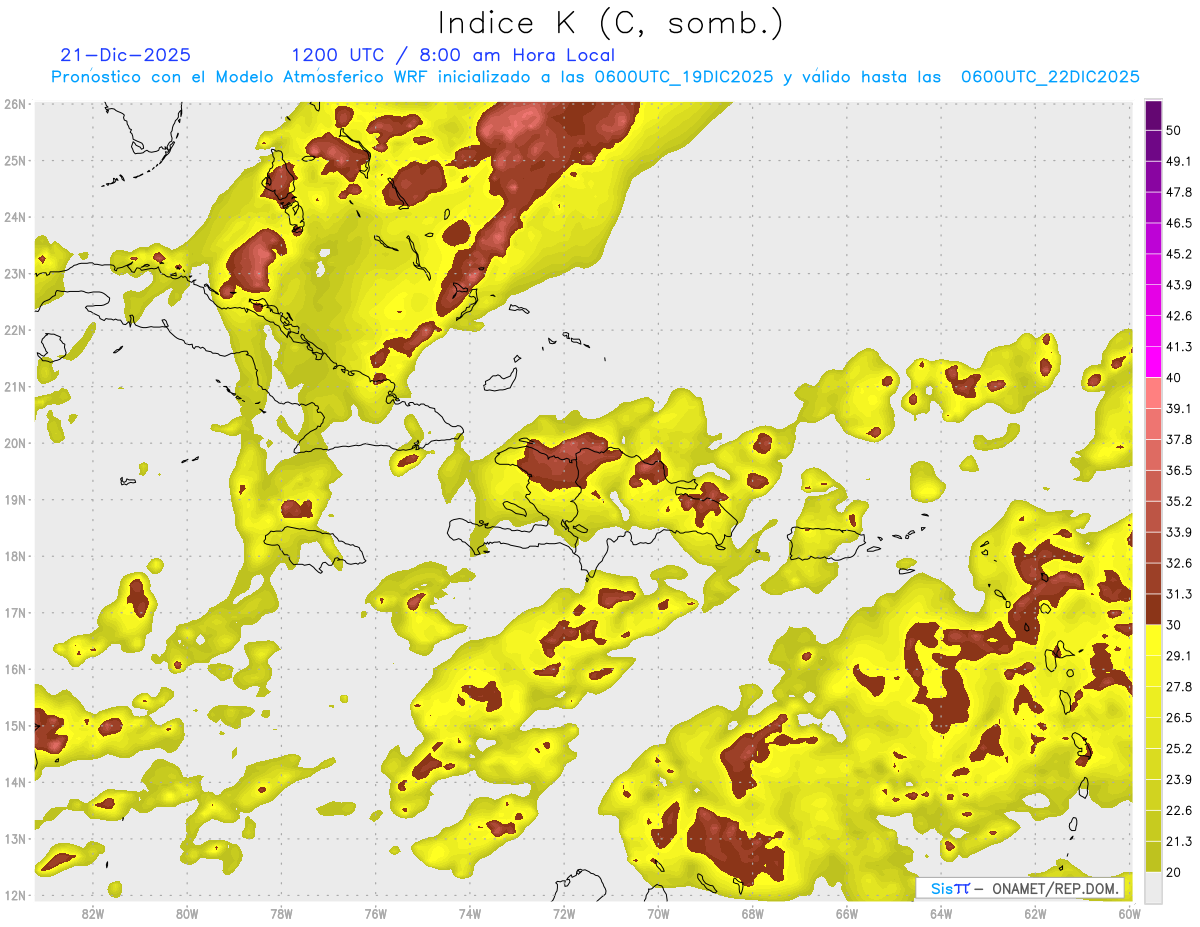This screenshot has width=1200, height=927.
Task: Click the colorbar value 40
Action: point(1173,377)
